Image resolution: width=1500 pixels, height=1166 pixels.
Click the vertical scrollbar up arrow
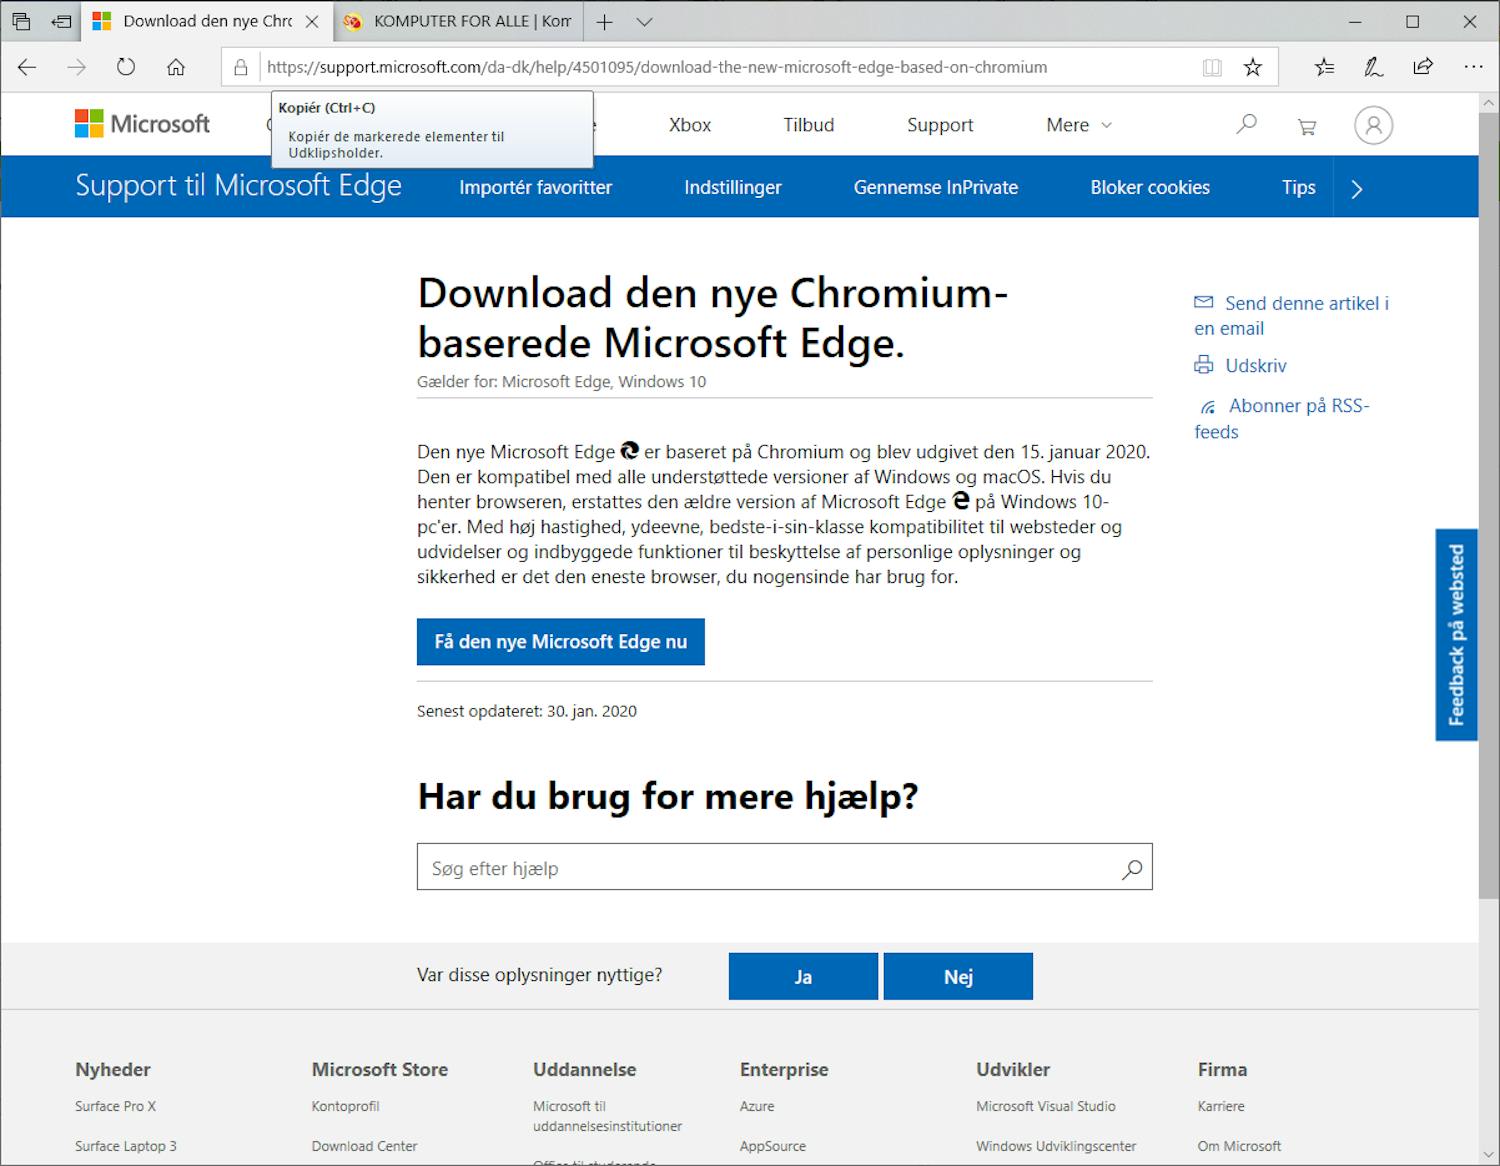click(x=1489, y=103)
